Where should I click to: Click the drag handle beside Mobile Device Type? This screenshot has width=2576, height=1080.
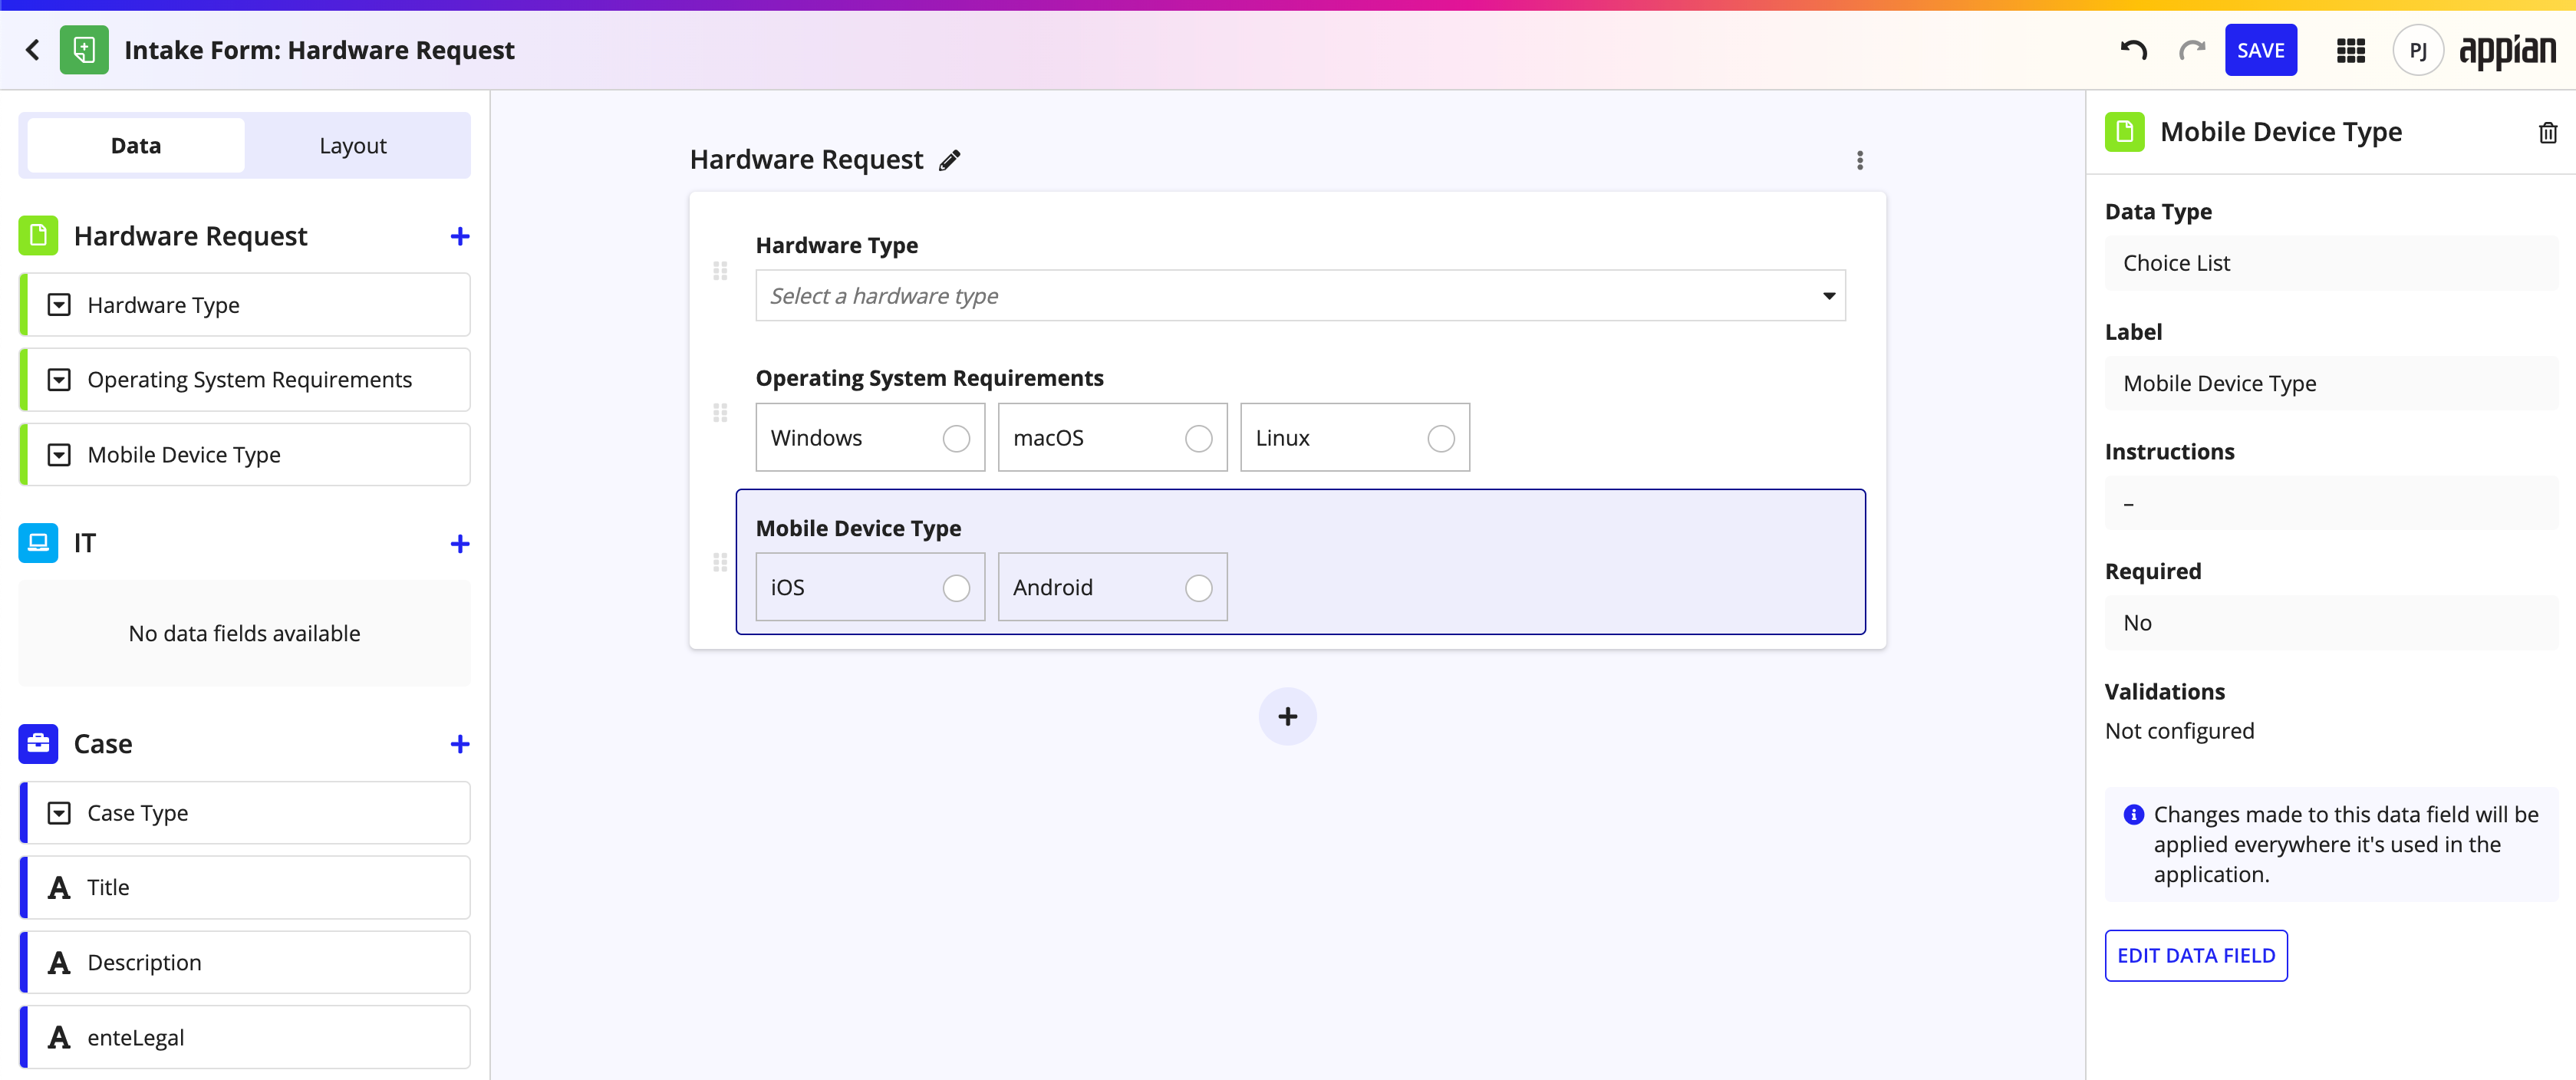tap(720, 562)
